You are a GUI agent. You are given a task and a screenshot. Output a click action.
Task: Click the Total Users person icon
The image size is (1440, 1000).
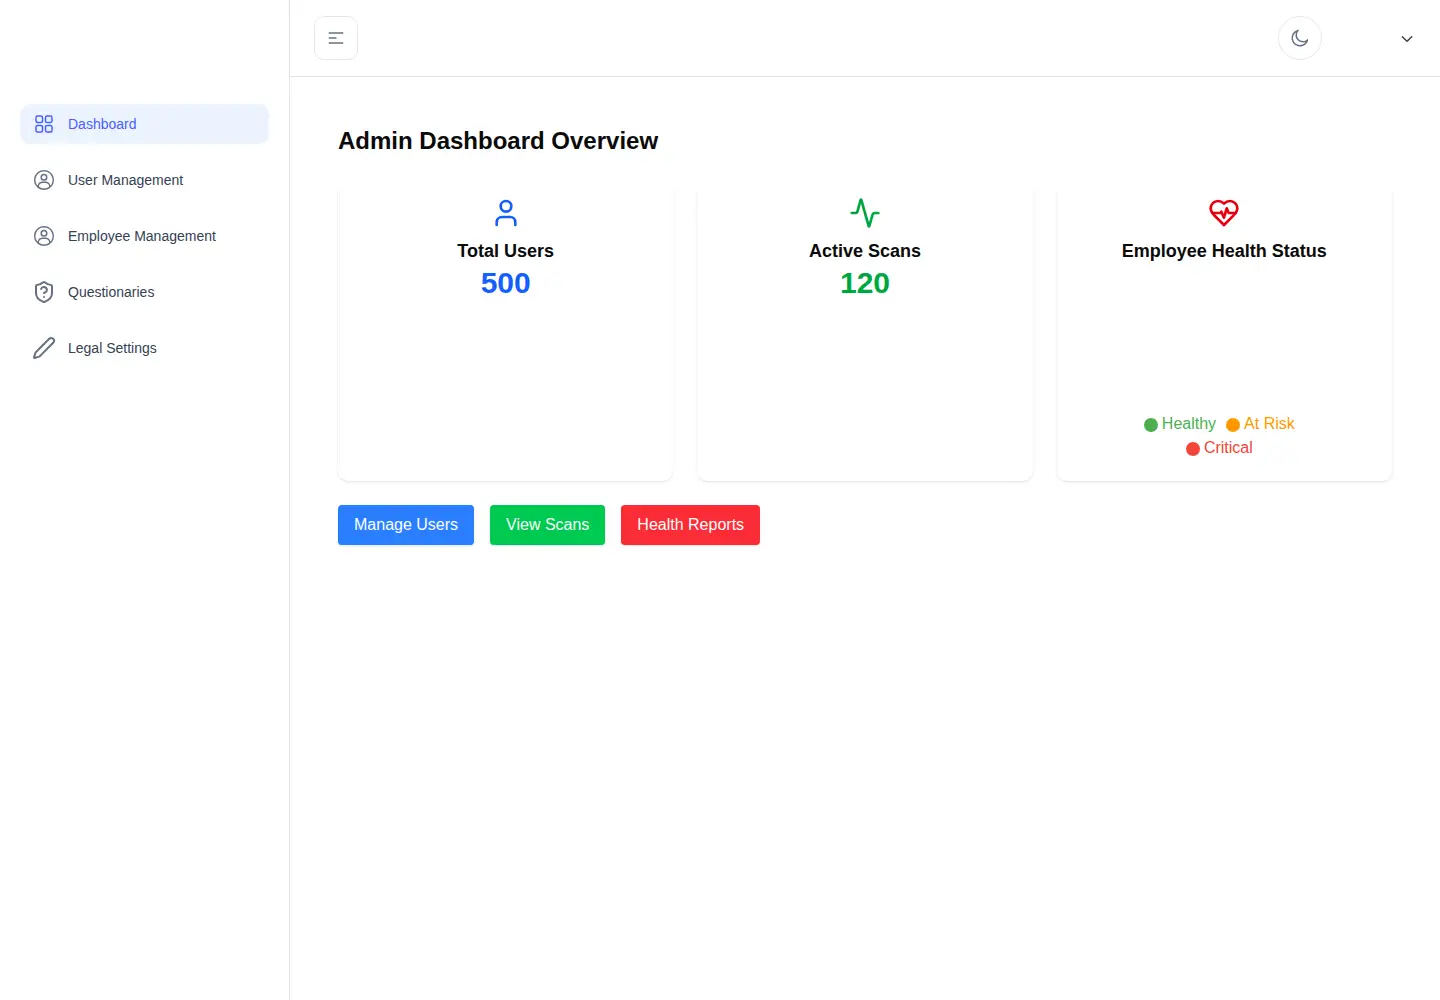pyautogui.click(x=506, y=213)
